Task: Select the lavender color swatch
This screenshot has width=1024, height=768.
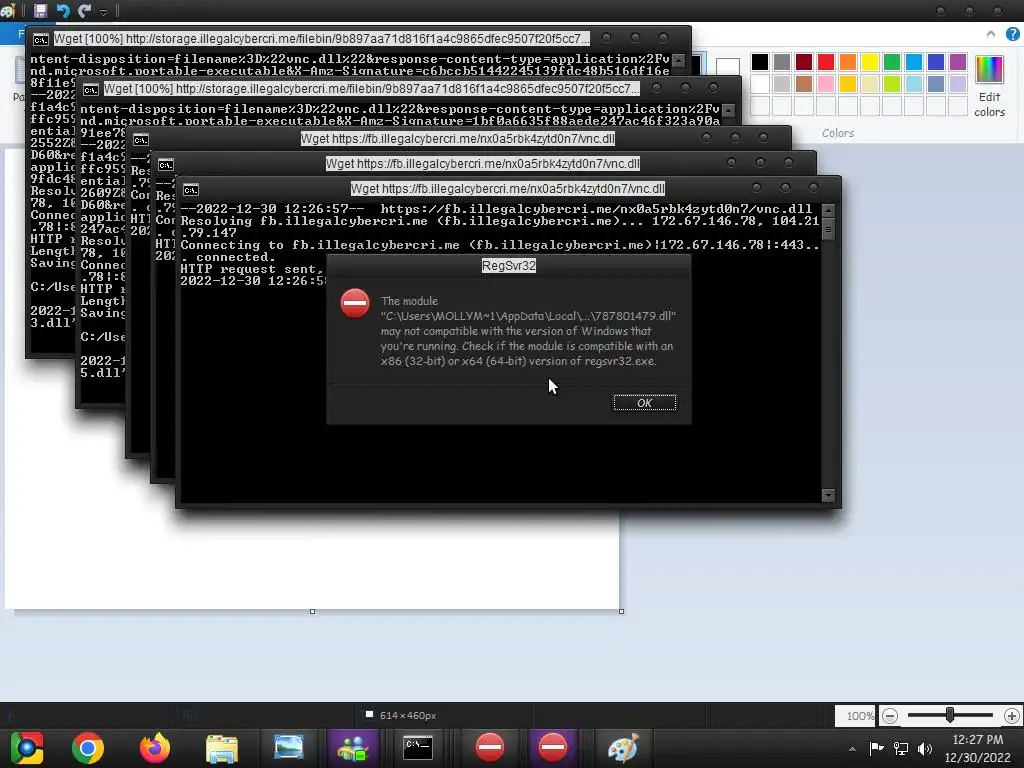Action: pyautogui.click(x=958, y=84)
